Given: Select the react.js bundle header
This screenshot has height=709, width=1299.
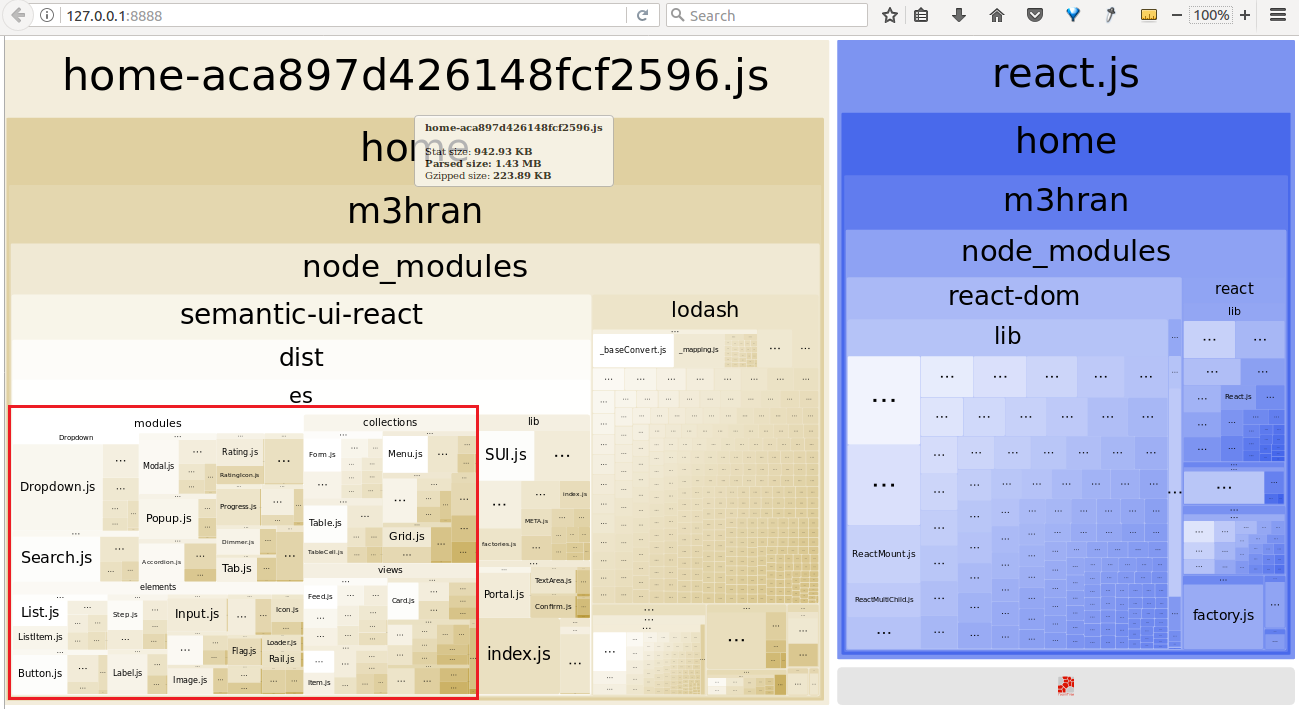Looking at the screenshot, I should 1065,74.
